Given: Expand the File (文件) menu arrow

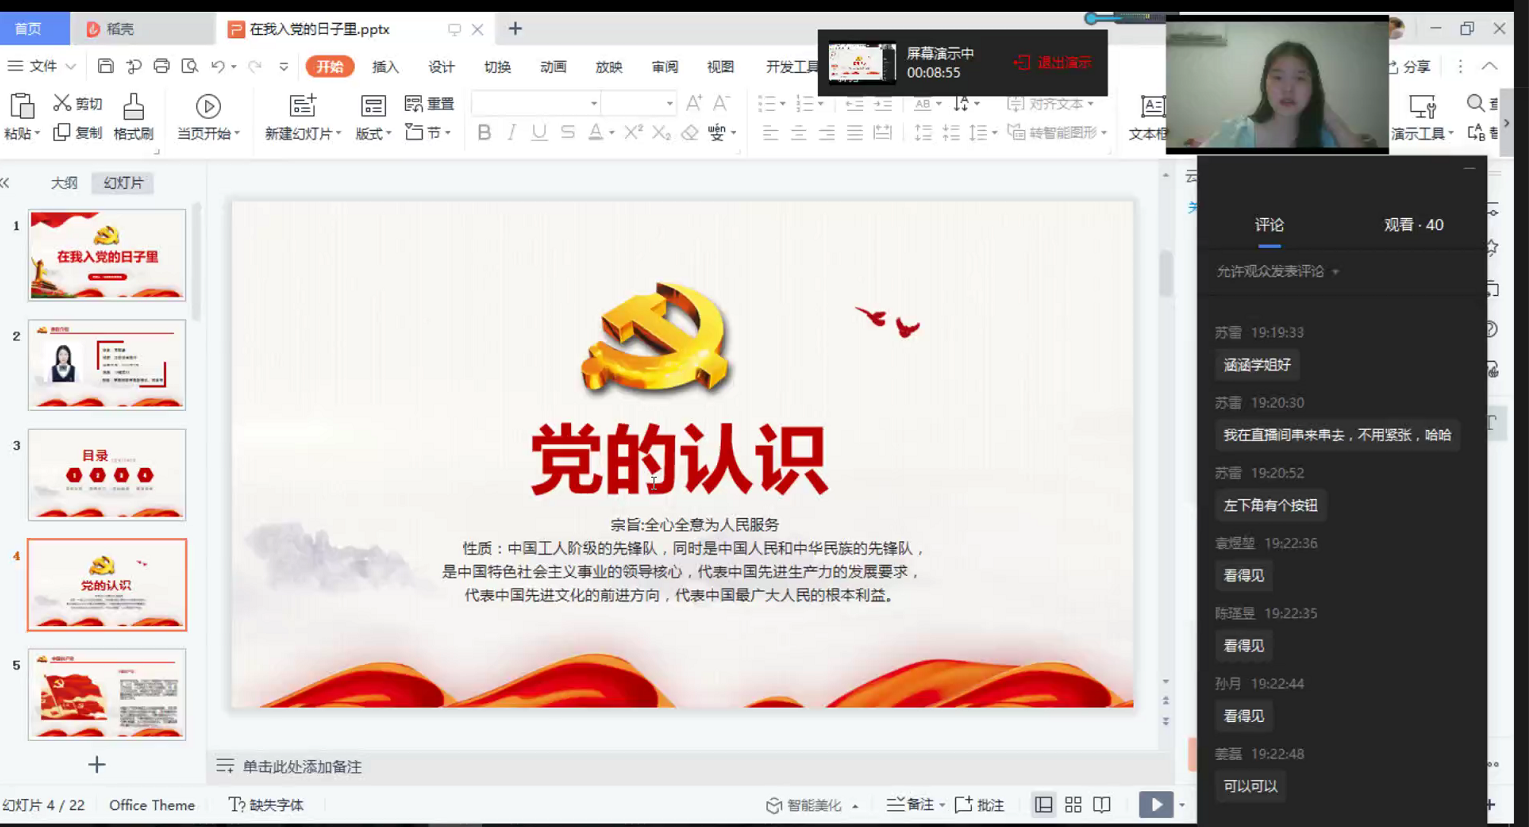Looking at the screenshot, I should pyautogui.click(x=70, y=66).
